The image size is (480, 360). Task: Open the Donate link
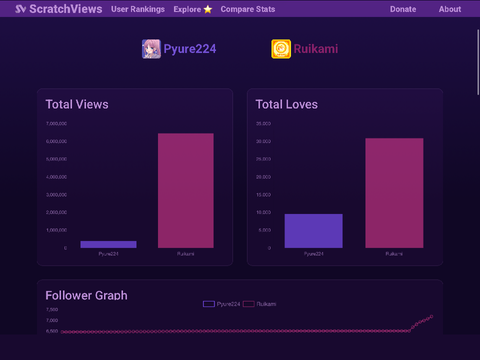[x=403, y=9]
